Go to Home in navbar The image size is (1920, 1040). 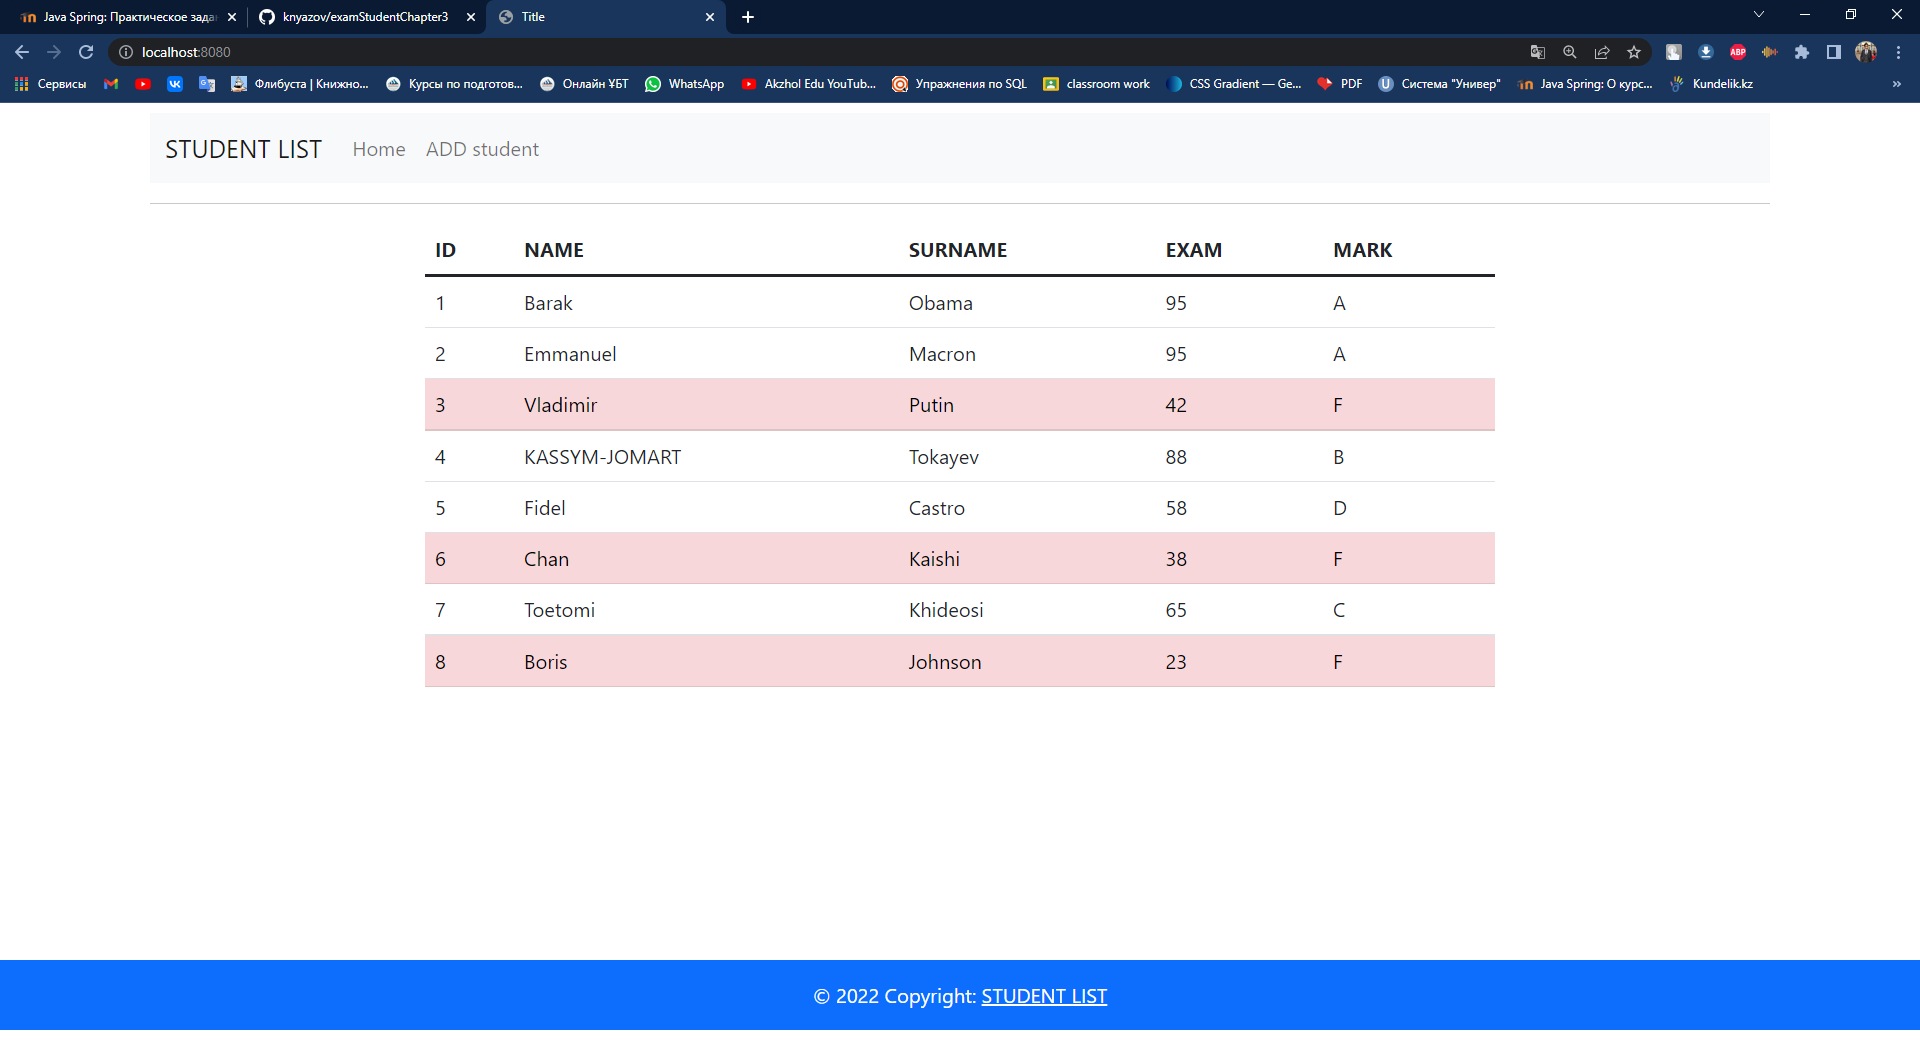click(379, 149)
